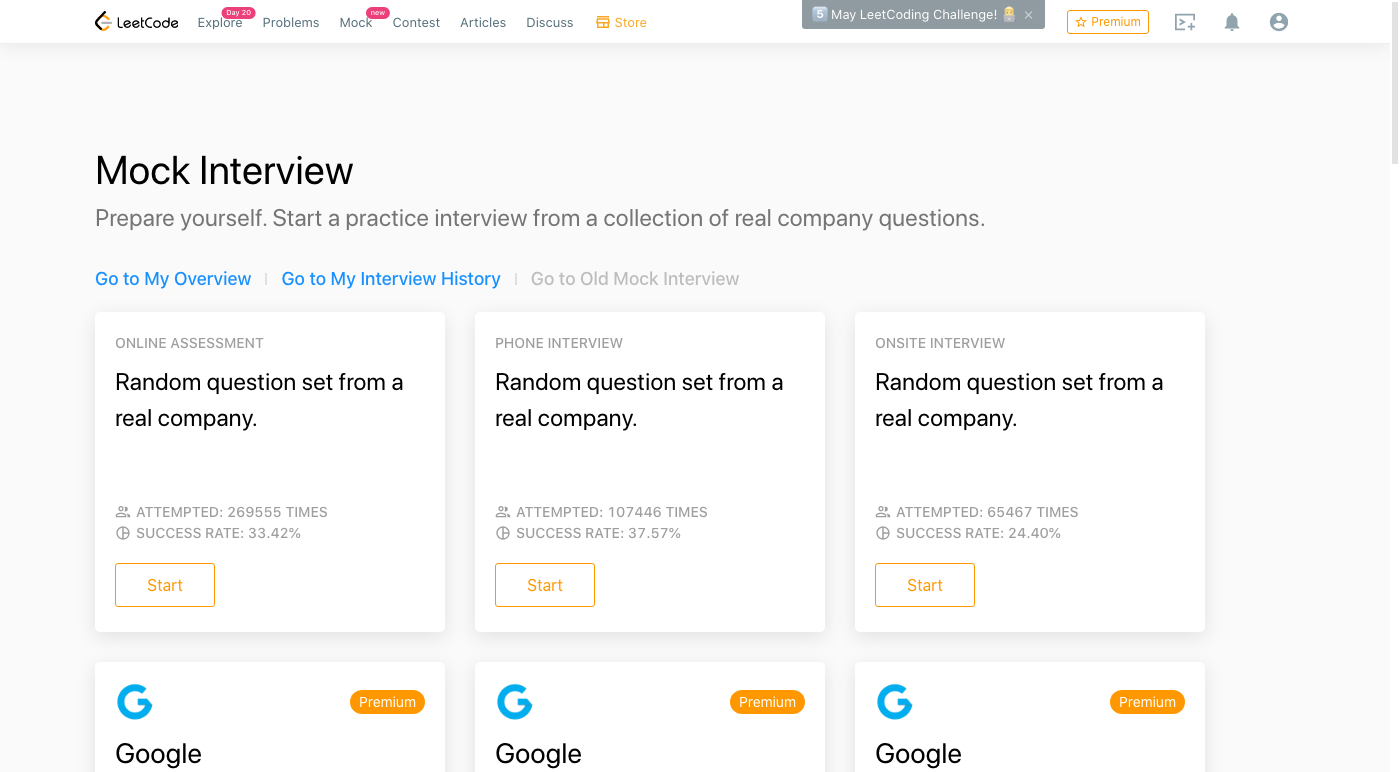
Task: Open the Mock menu item
Action: [x=355, y=23]
